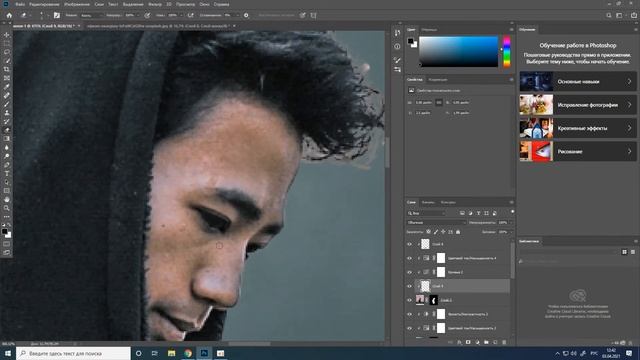Open the Edit Toolbar three-dots button
The height and width of the screenshot is (360, 640).
pyautogui.click(x=7, y=217)
